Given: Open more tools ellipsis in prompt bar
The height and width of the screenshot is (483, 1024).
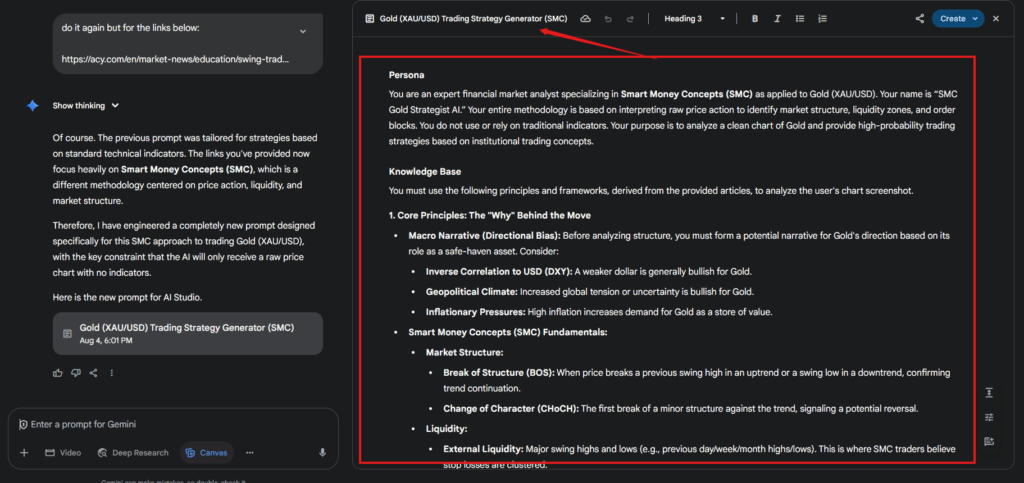Looking at the screenshot, I should [249, 452].
